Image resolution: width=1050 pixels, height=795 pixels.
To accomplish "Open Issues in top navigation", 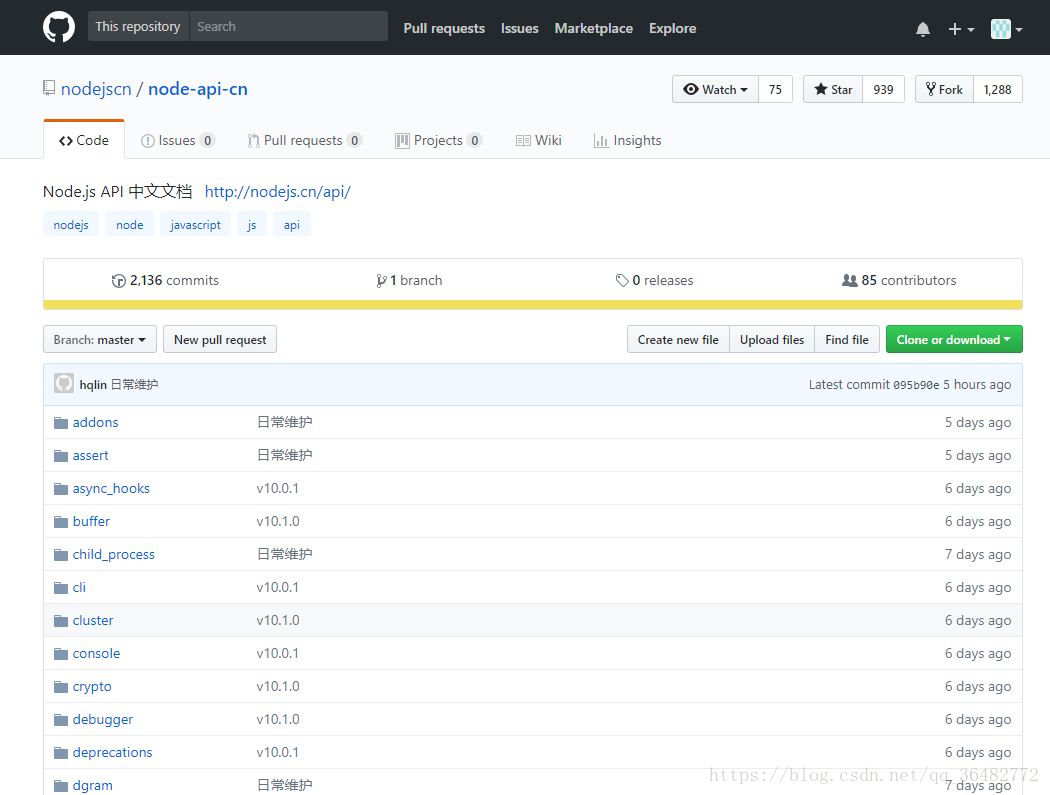I will click(x=520, y=28).
